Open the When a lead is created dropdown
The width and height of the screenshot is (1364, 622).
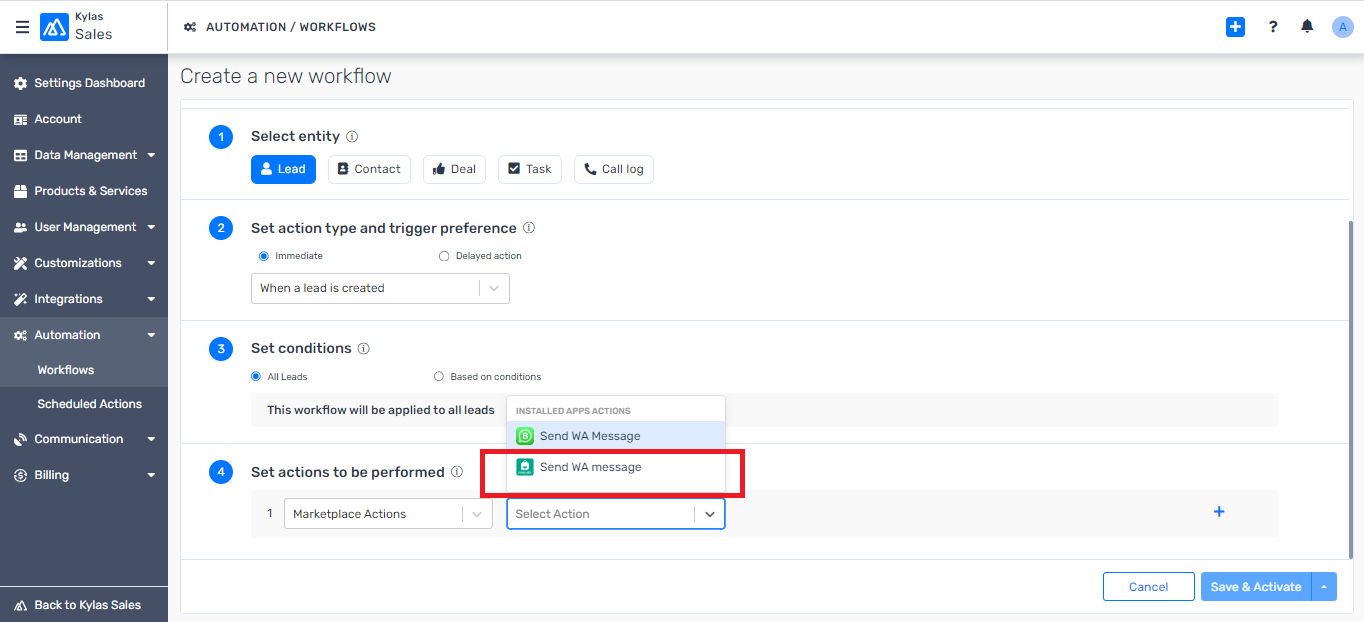click(x=380, y=288)
